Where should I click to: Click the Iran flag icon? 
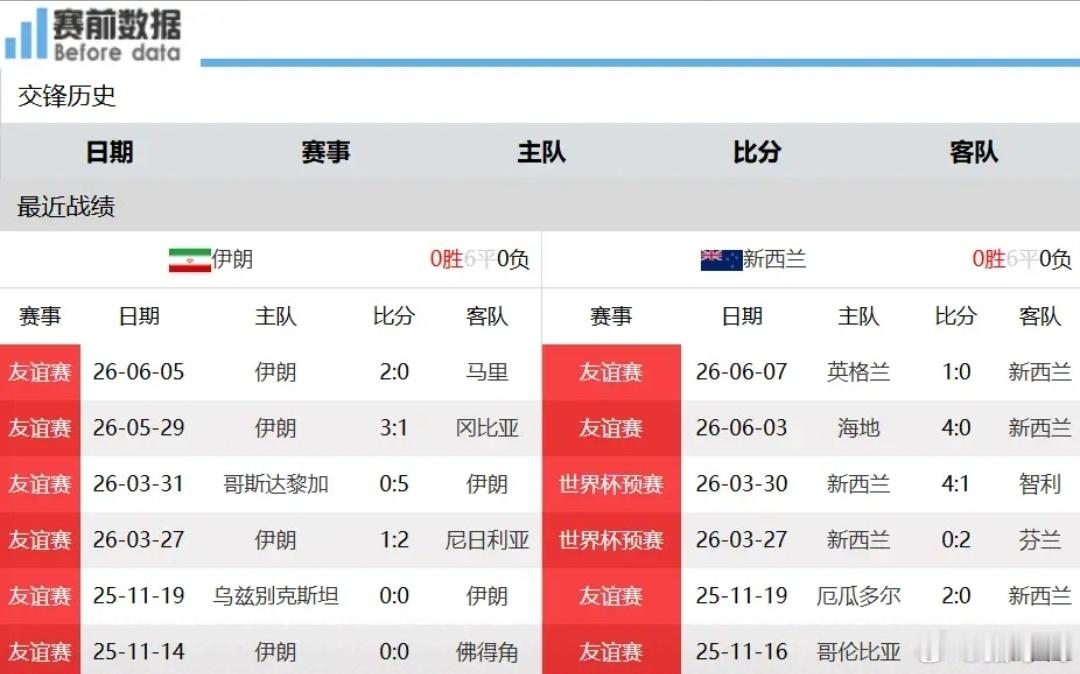pyautogui.click(x=189, y=260)
